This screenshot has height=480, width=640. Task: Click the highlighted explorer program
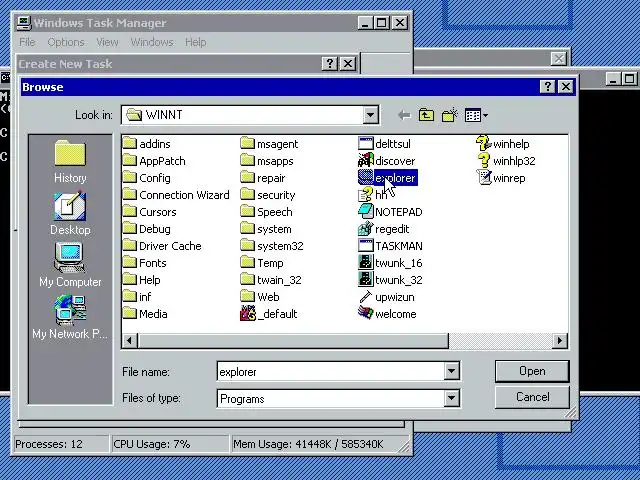[387, 178]
